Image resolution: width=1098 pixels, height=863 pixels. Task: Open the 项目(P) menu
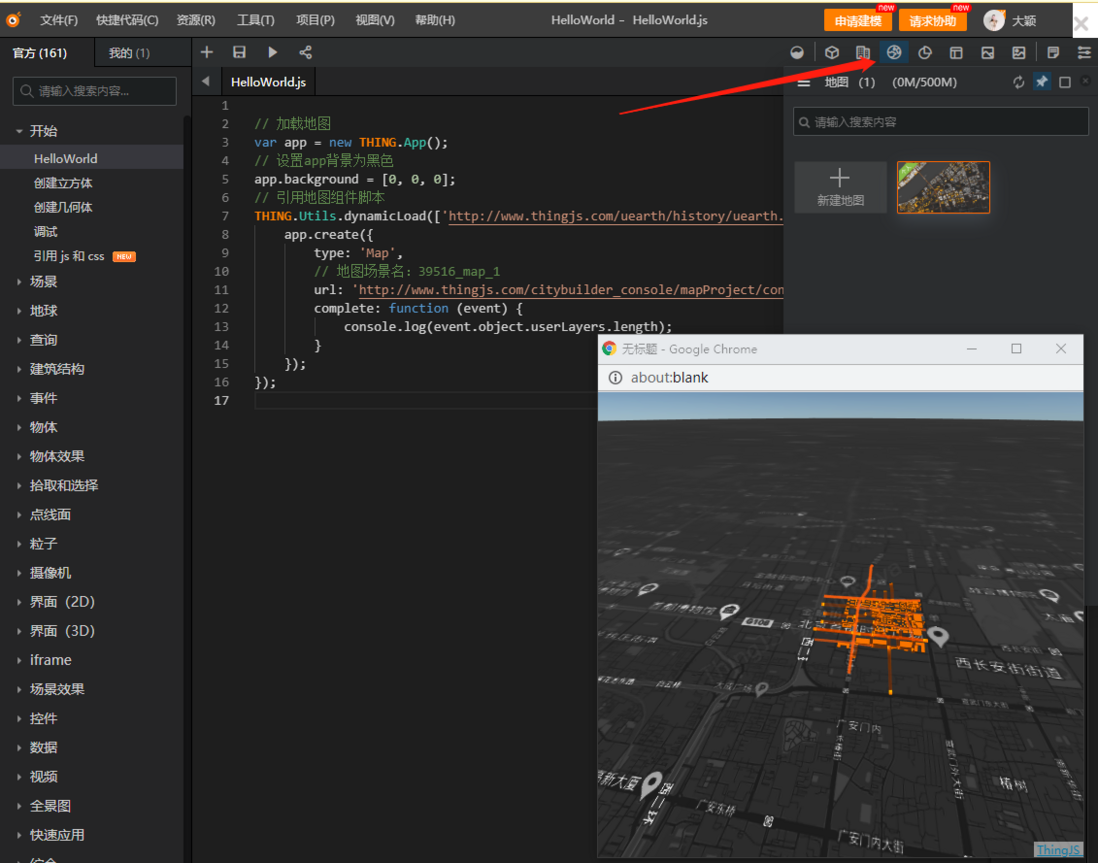pos(315,20)
